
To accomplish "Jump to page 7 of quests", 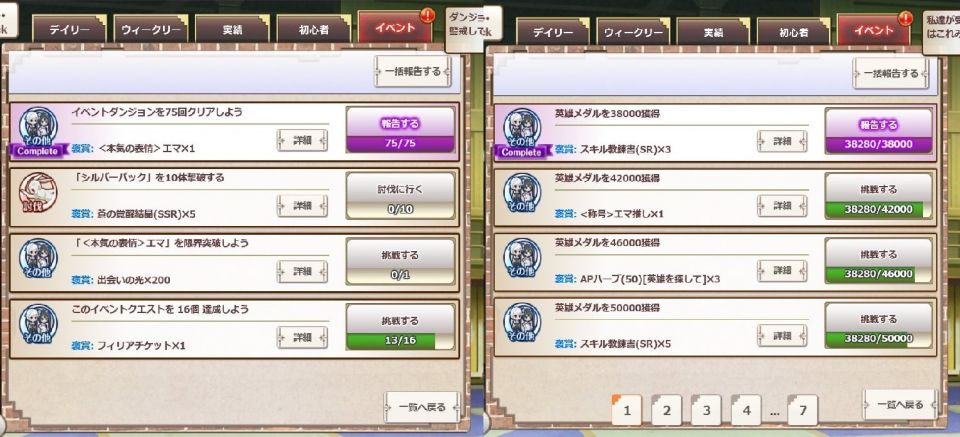I will (x=803, y=411).
